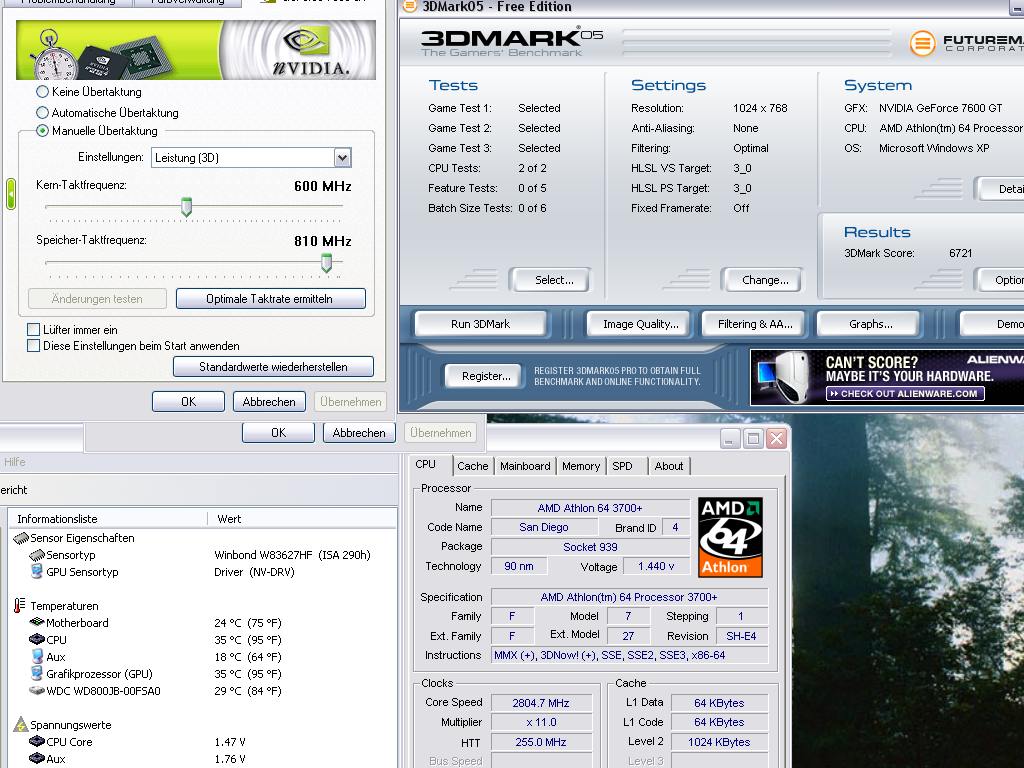This screenshot has height=768, width=1024.
Task: Open Filtering & AA... in 3DMark05
Action: pos(755,324)
